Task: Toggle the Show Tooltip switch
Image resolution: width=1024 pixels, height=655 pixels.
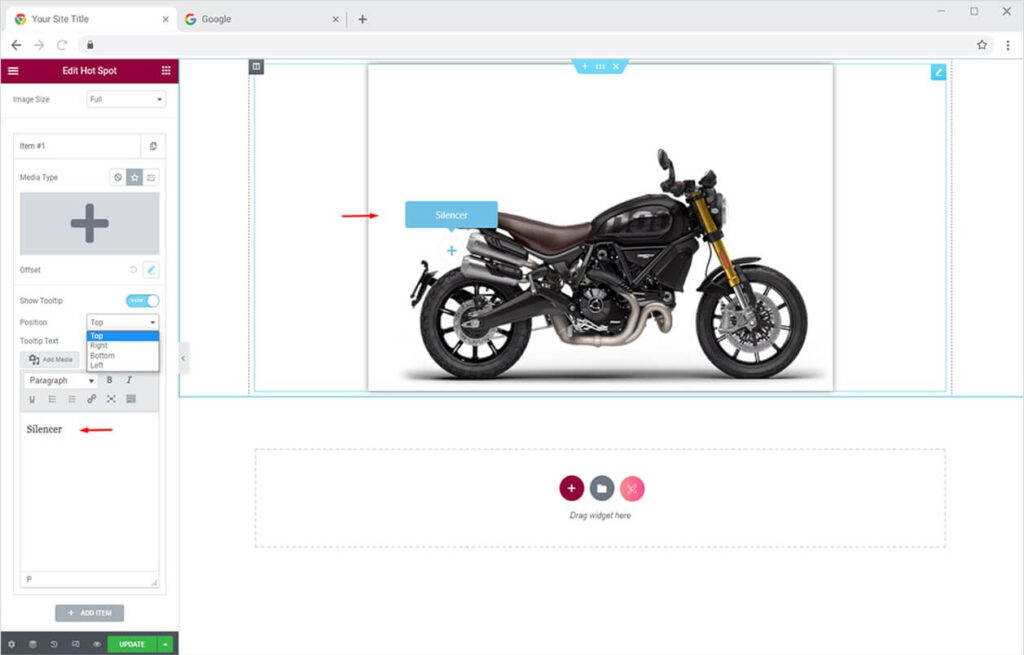Action: click(x=142, y=301)
